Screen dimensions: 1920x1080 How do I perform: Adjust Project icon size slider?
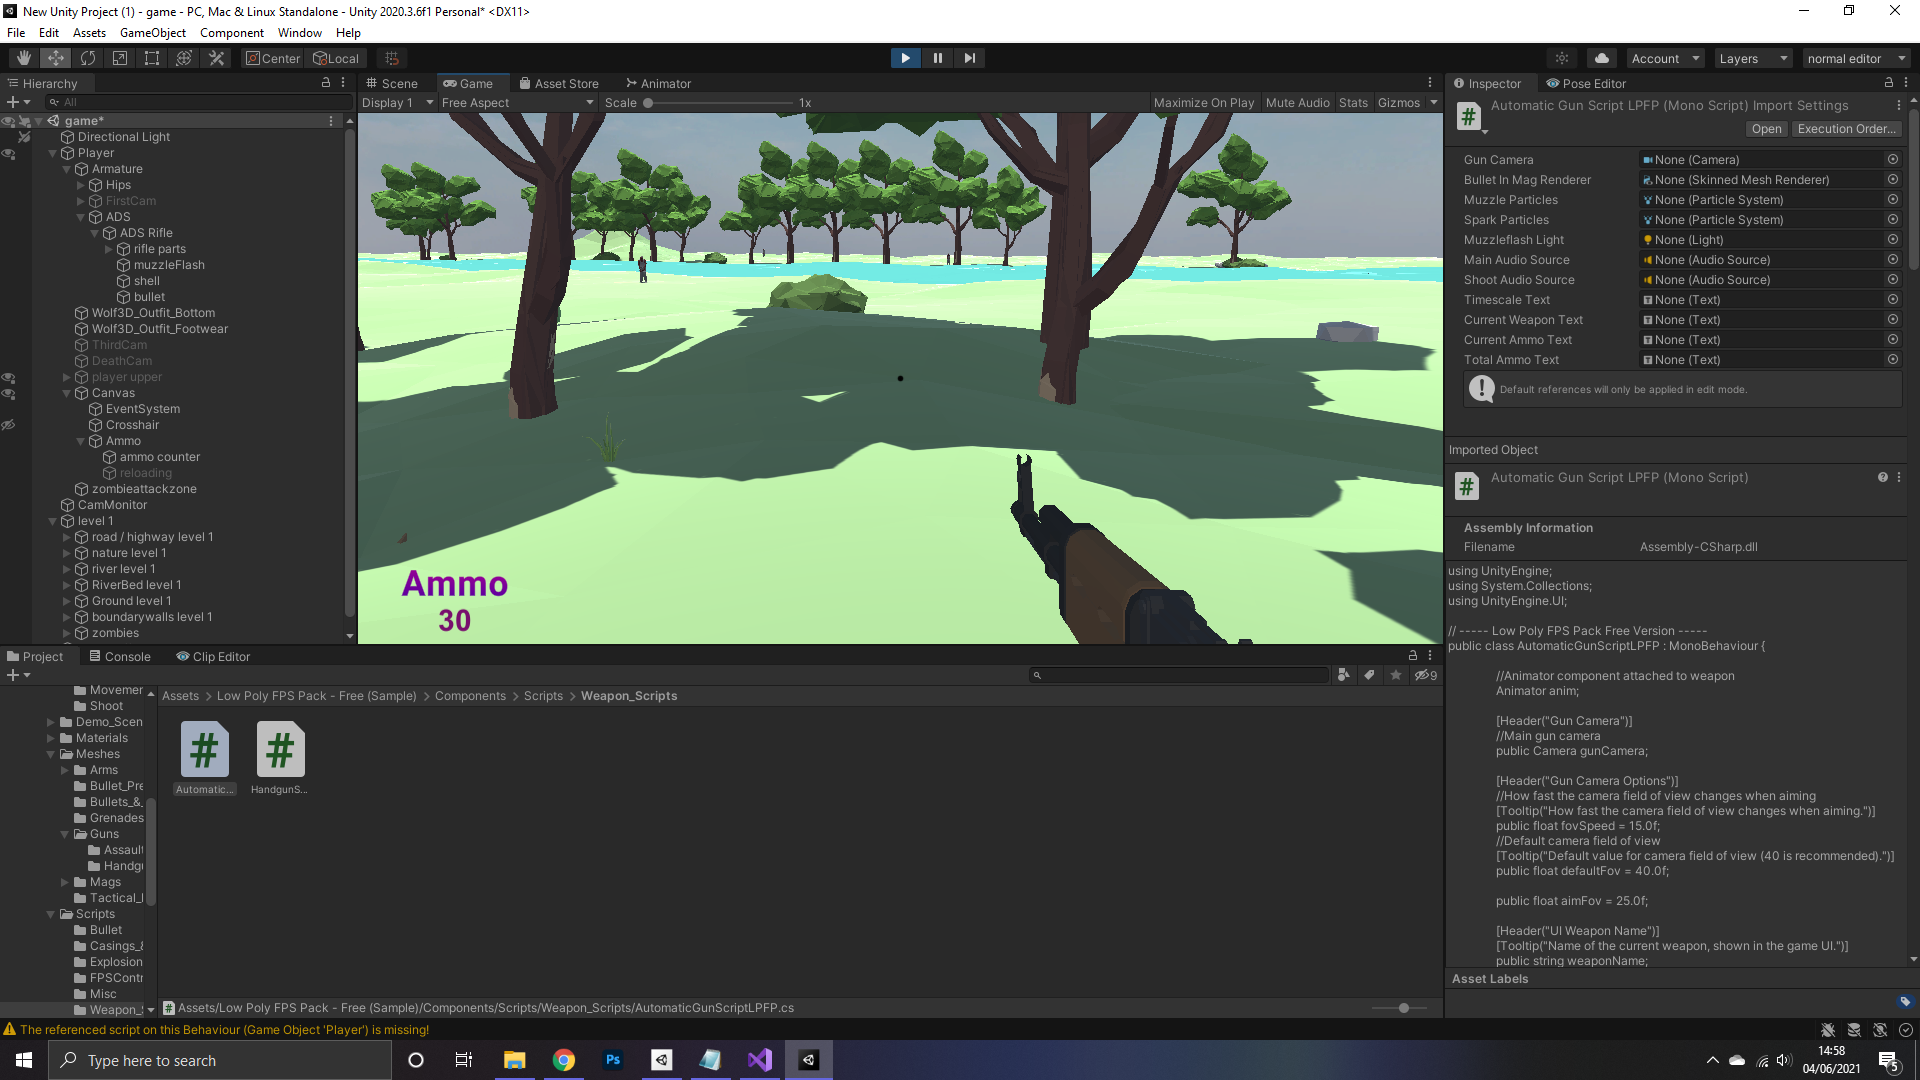coord(1404,1007)
